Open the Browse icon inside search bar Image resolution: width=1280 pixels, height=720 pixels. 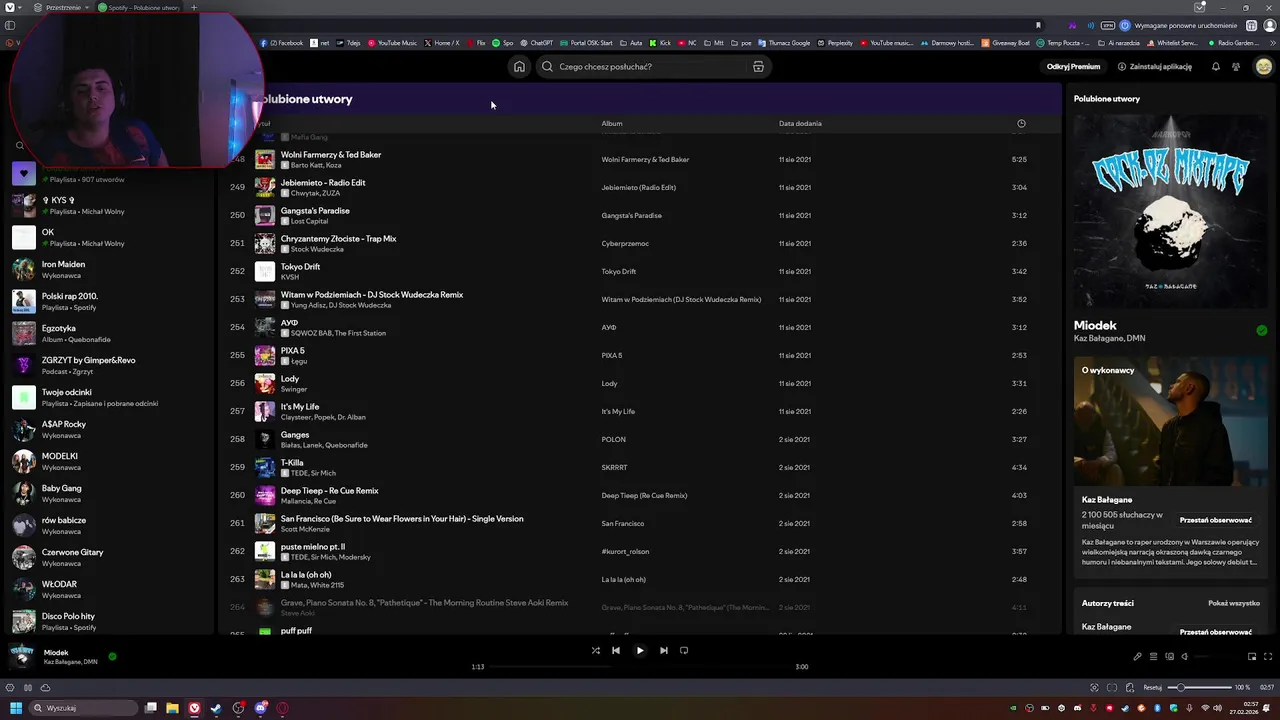(x=758, y=67)
